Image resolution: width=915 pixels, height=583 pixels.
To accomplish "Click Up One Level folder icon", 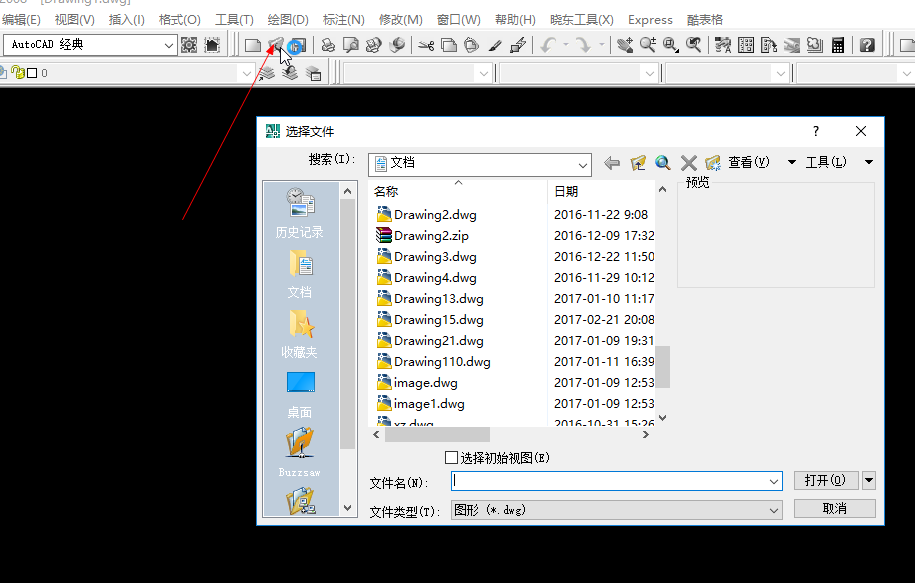I will pos(638,163).
